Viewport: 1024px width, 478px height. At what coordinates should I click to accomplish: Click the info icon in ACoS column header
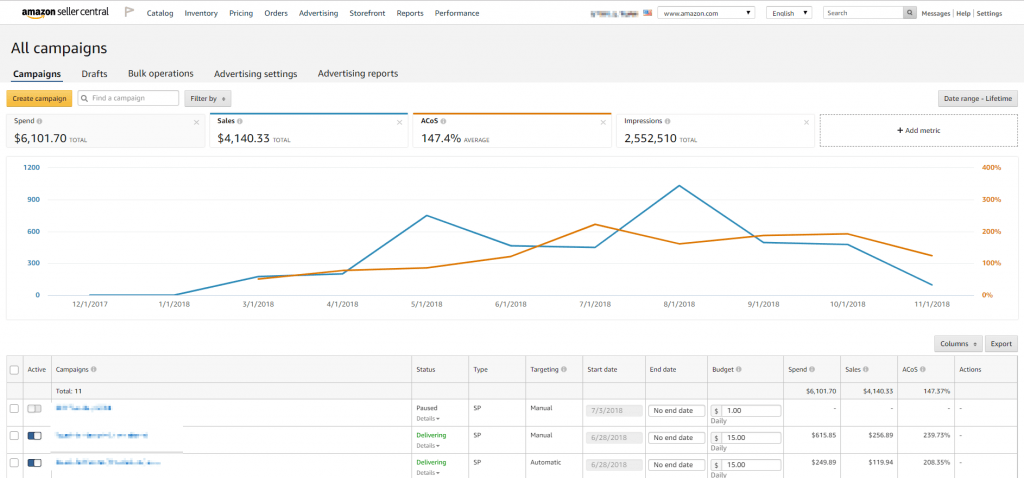point(921,370)
